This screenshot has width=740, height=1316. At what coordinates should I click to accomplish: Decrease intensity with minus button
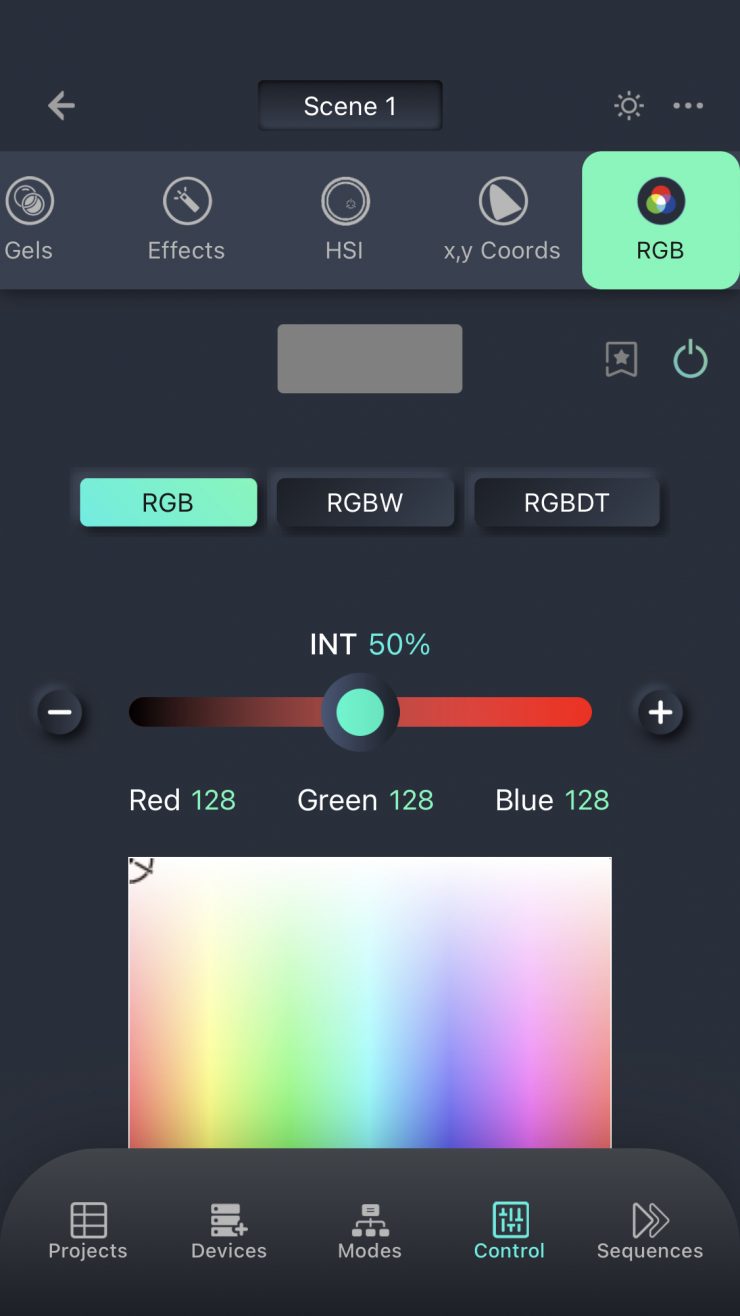pyautogui.click(x=60, y=712)
